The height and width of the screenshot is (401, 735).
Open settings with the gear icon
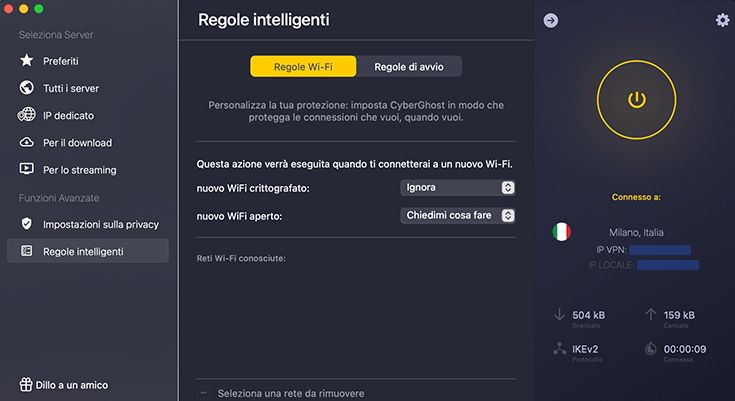[722, 20]
